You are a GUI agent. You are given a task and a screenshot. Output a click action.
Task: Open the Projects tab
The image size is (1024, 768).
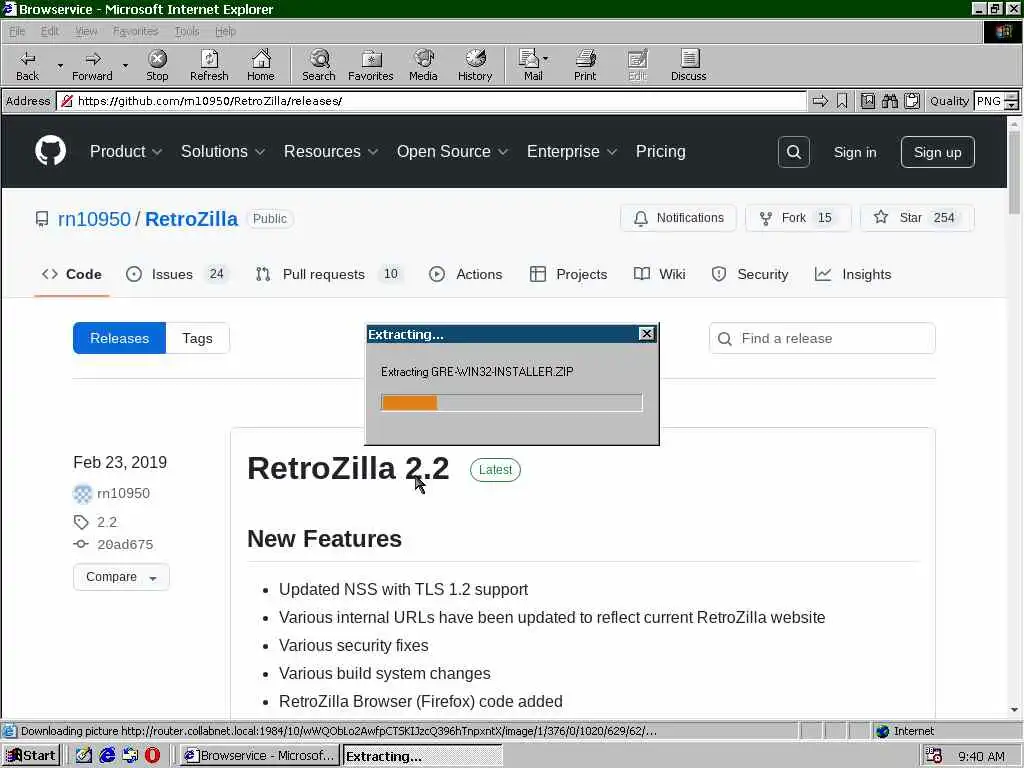(x=568, y=274)
